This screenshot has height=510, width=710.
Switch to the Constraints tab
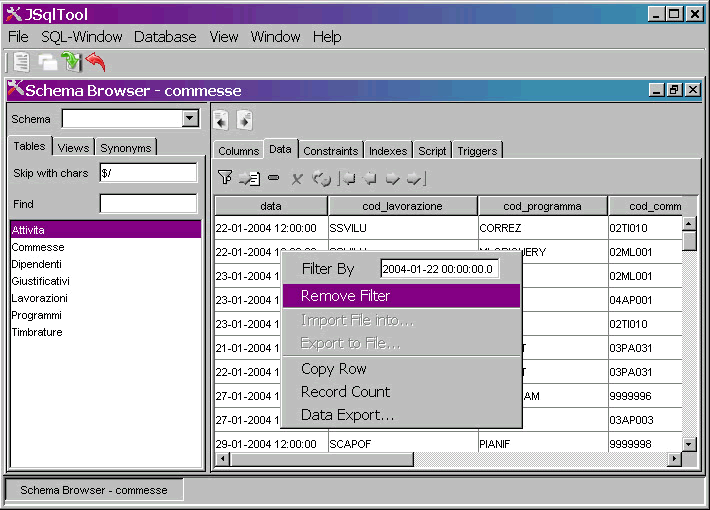(331, 151)
